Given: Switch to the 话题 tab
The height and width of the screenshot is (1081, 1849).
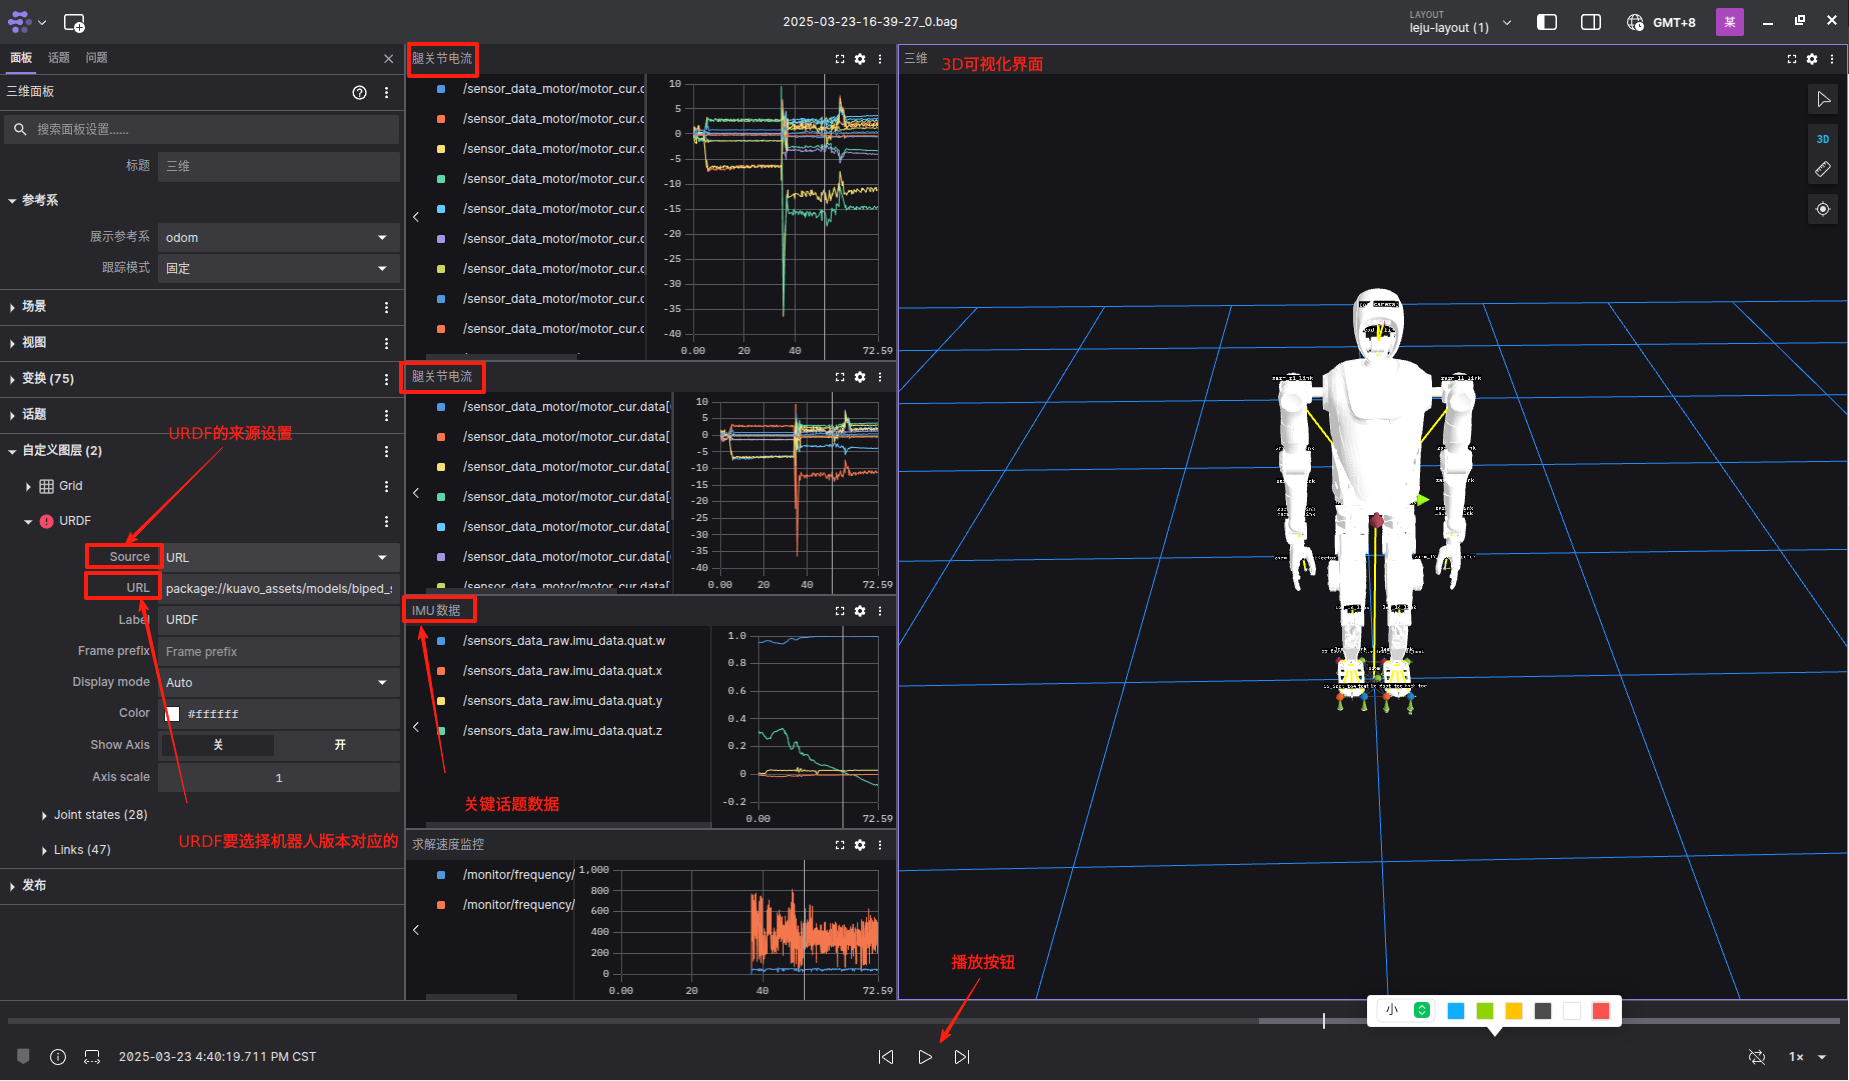Looking at the screenshot, I should 59,58.
